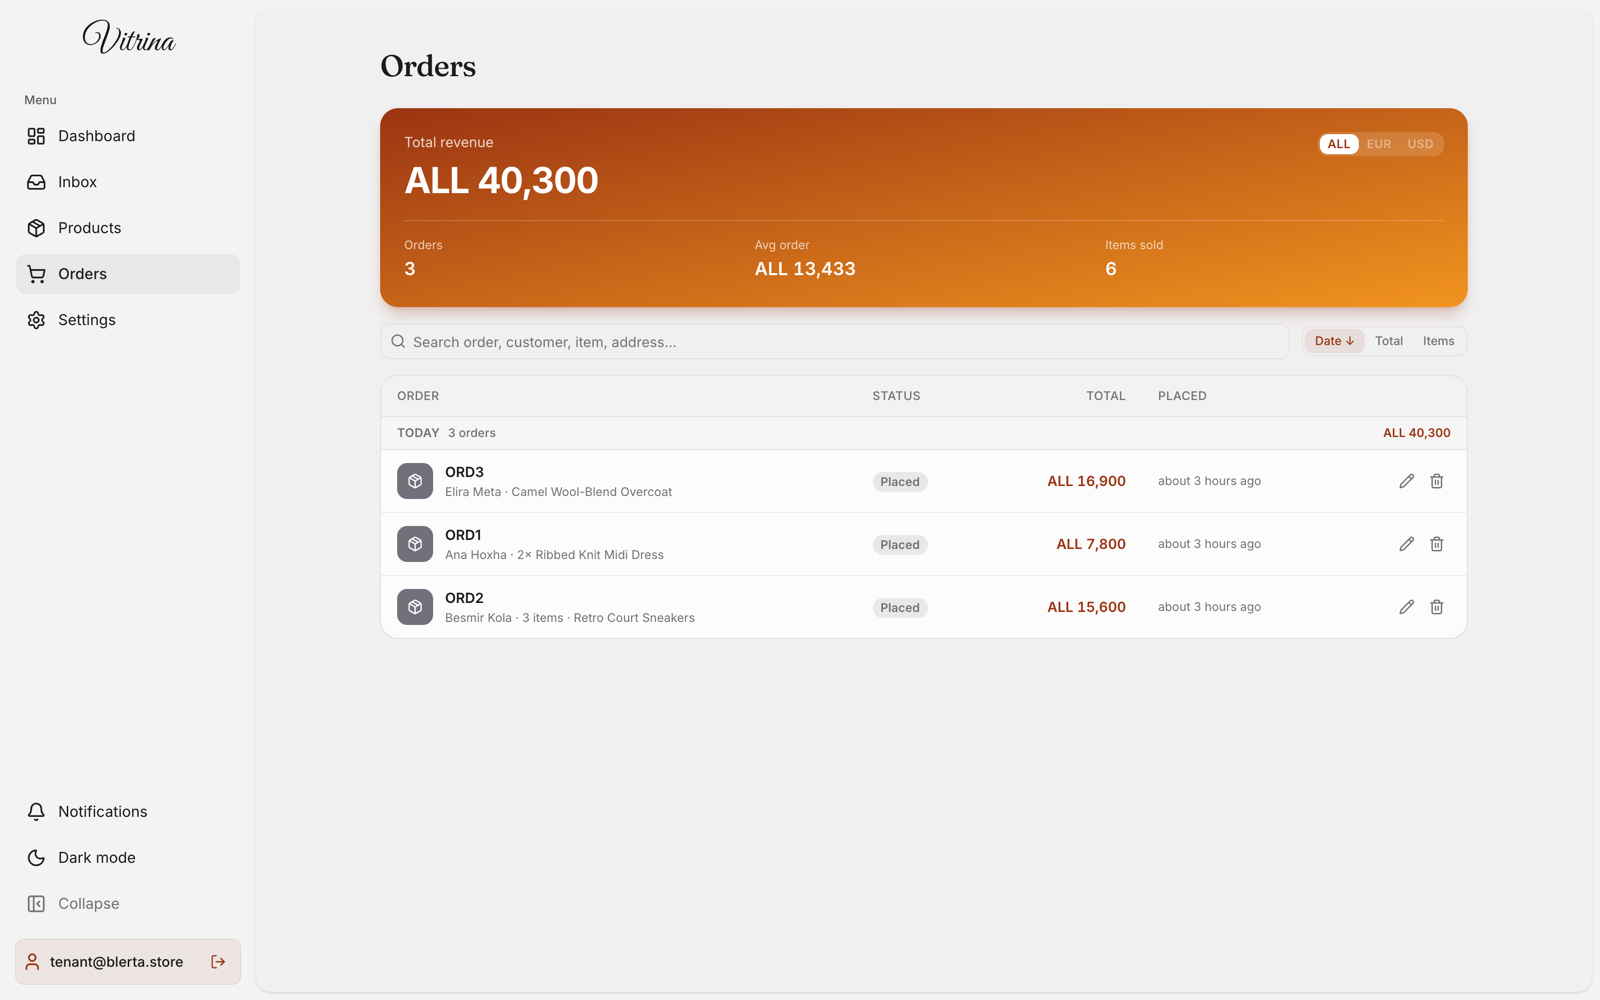The image size is (1600, 1000).
Task: Click the ALL 15,600 total
Action: [1086, 607]
